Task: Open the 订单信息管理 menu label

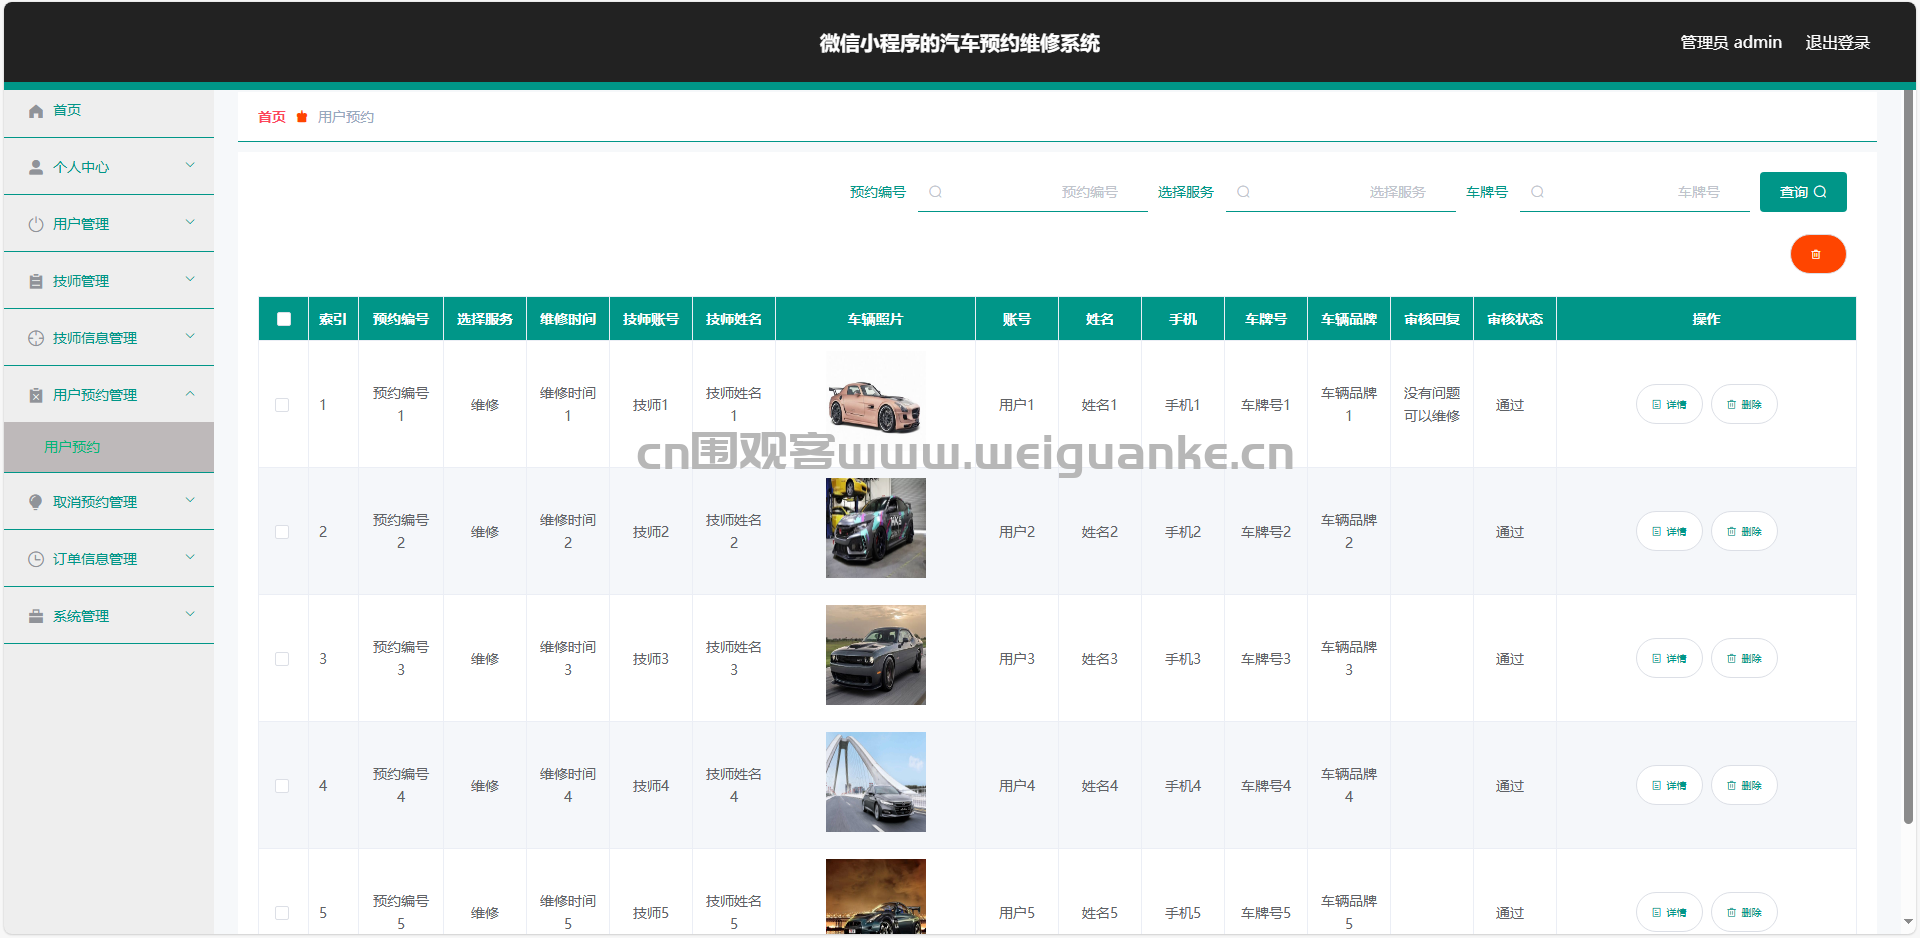Action: pyautogui.click(x=95, y=559)
